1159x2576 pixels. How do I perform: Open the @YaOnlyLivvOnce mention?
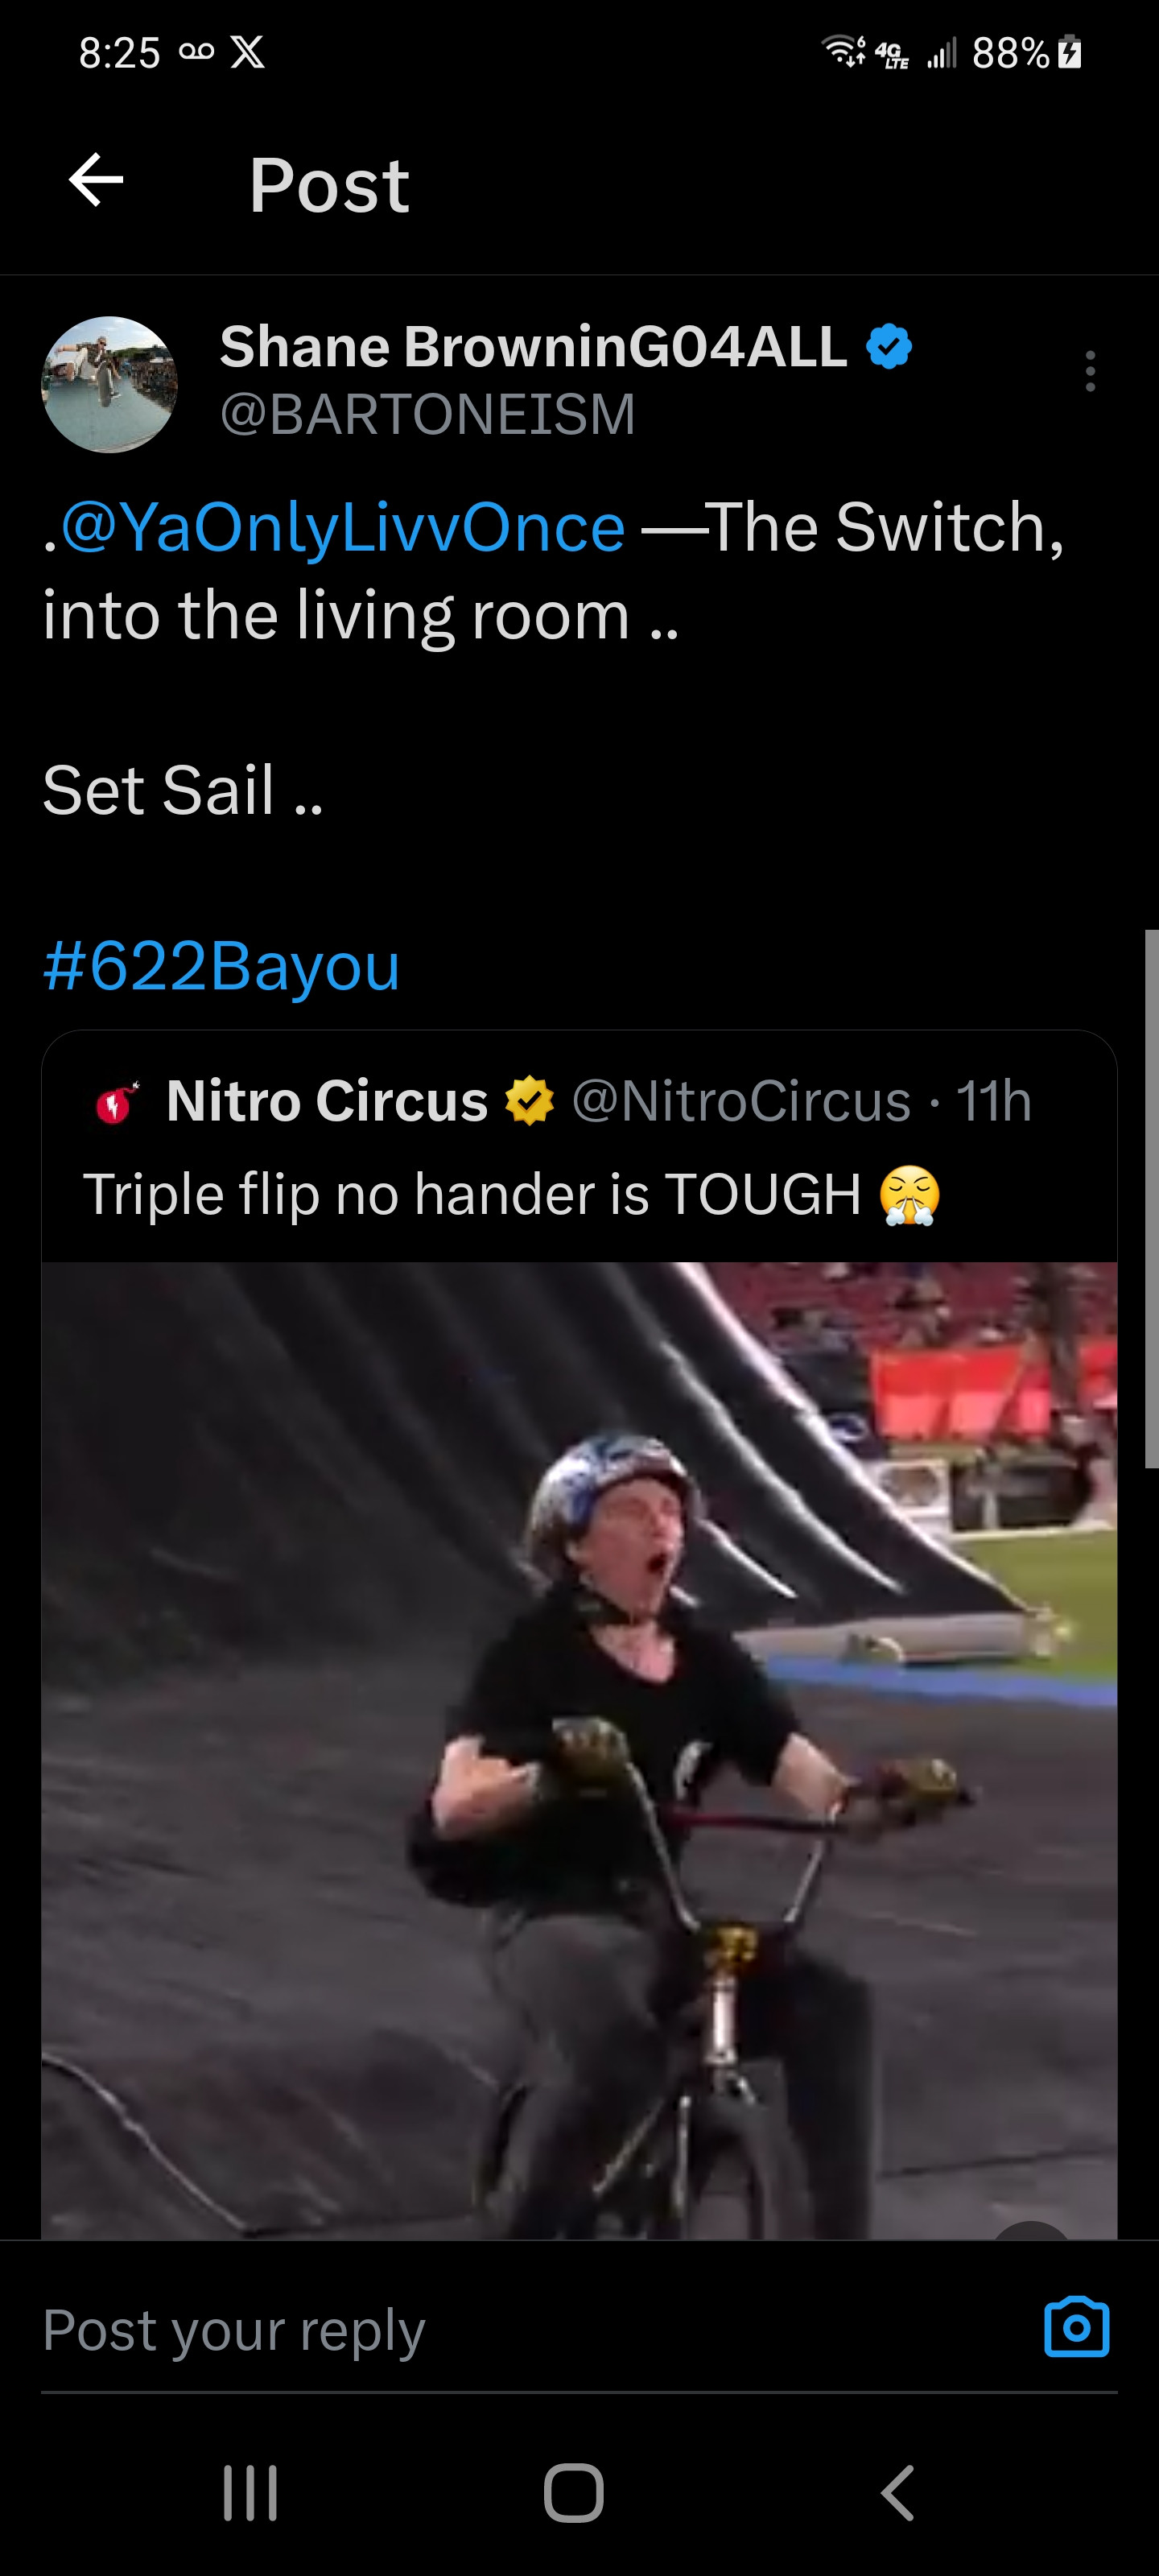pos(343,527)
